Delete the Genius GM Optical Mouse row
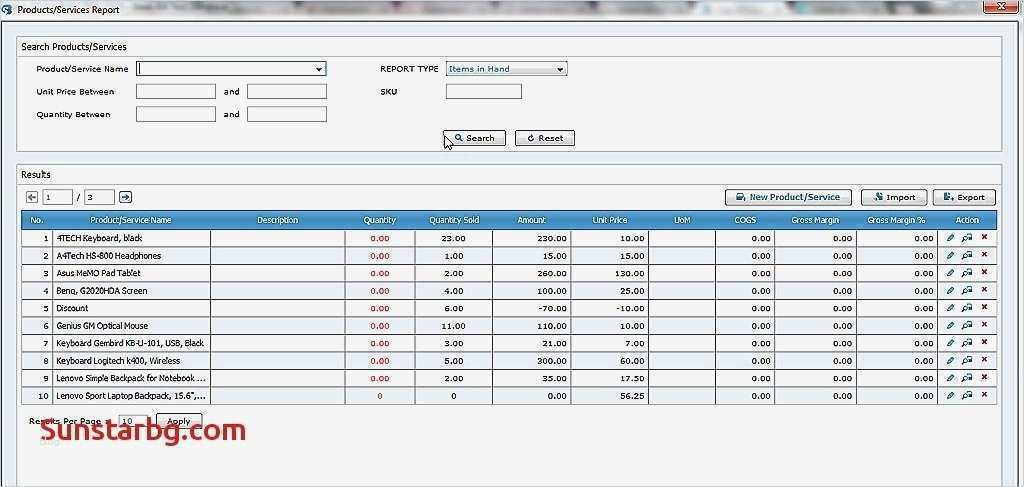Image resolution: width=1024 pixels, height=487 pixels. pyautogui.click(x=984, y=325)
